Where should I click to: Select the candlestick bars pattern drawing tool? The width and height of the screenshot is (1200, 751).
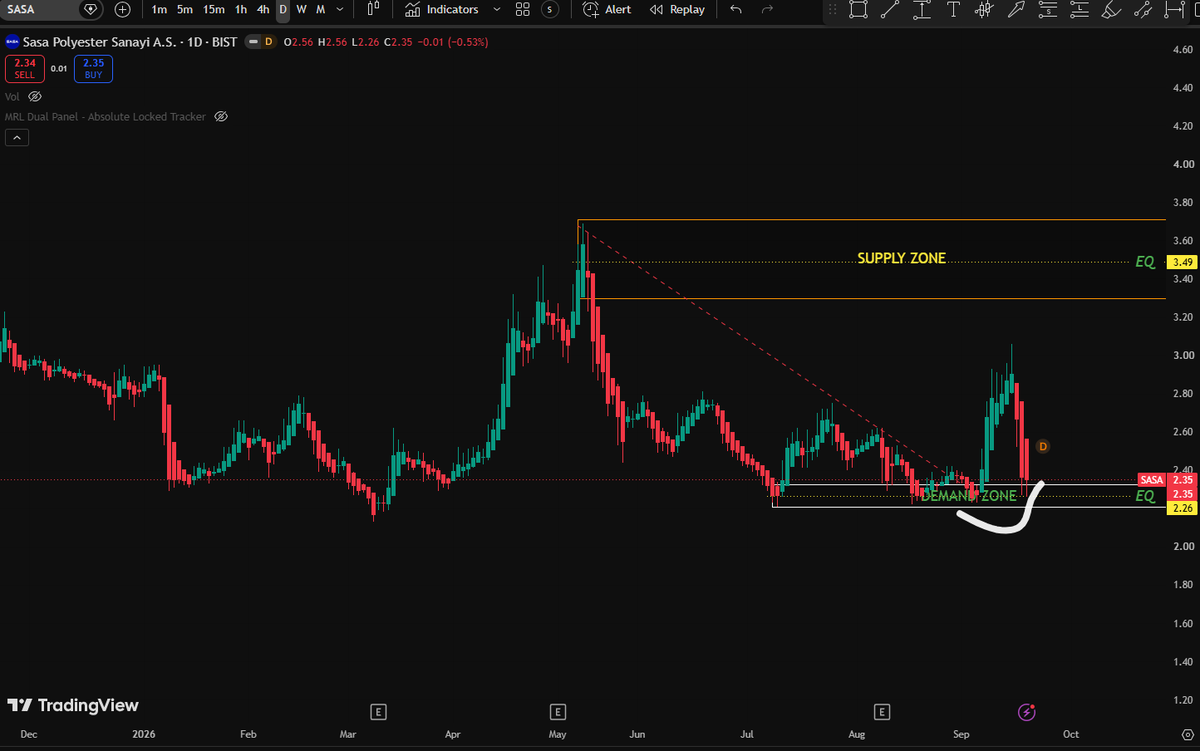(x=985, y=10)
